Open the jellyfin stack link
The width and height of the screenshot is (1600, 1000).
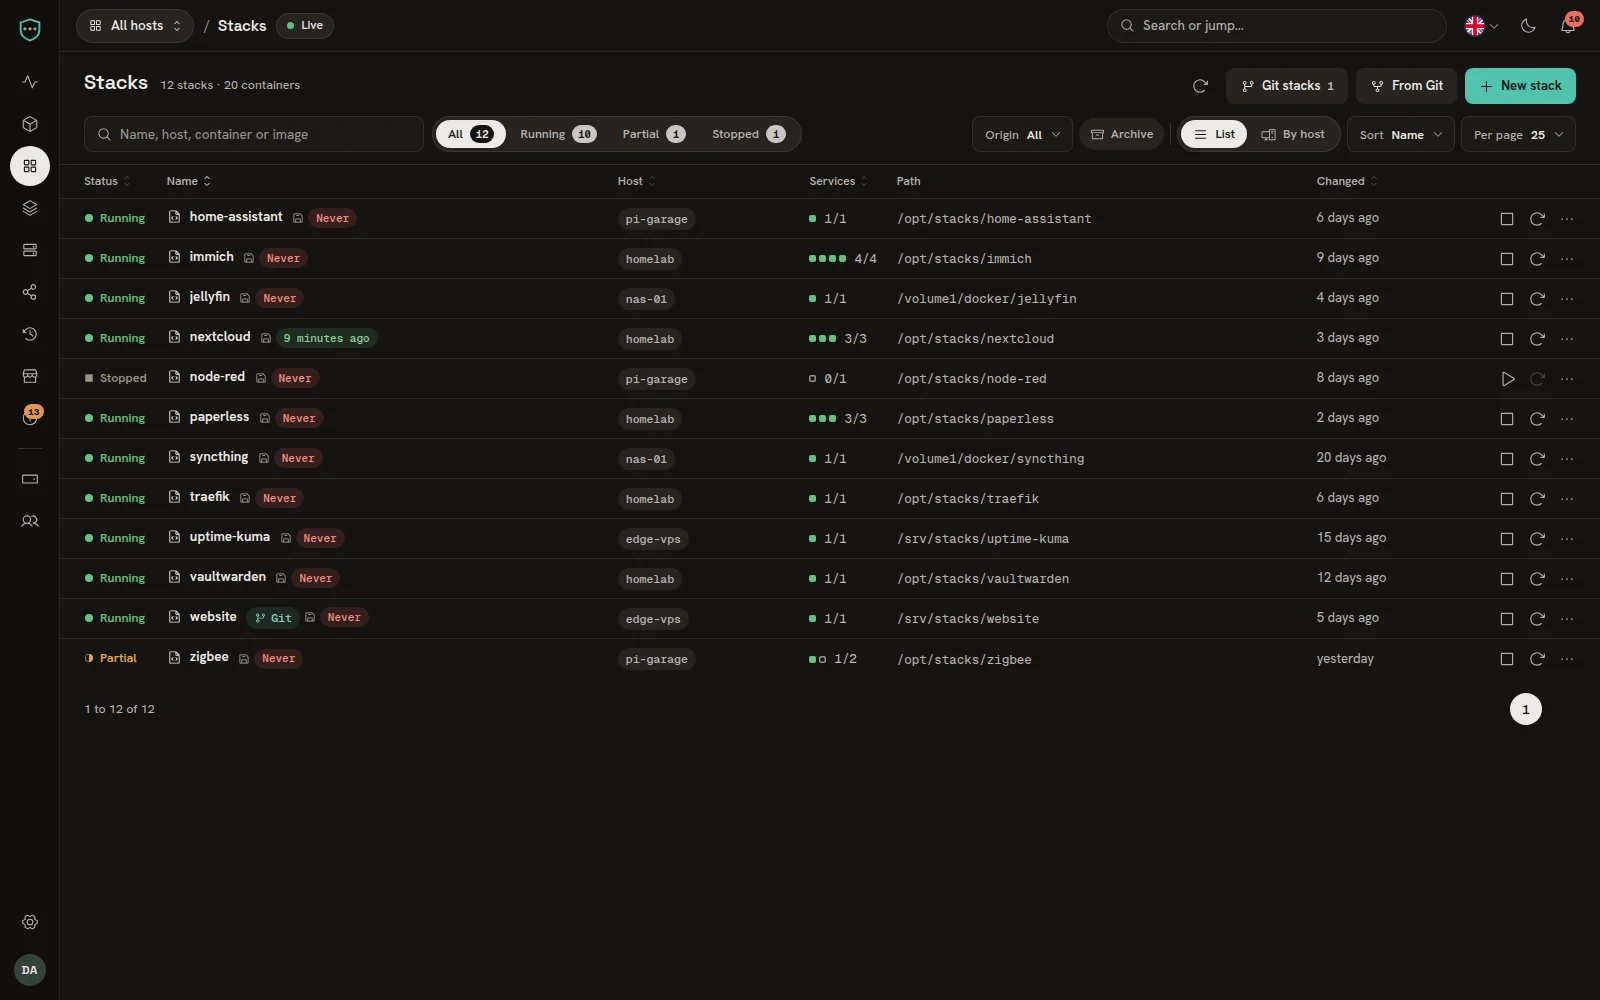pyautogui.click(x=210, y=297)
